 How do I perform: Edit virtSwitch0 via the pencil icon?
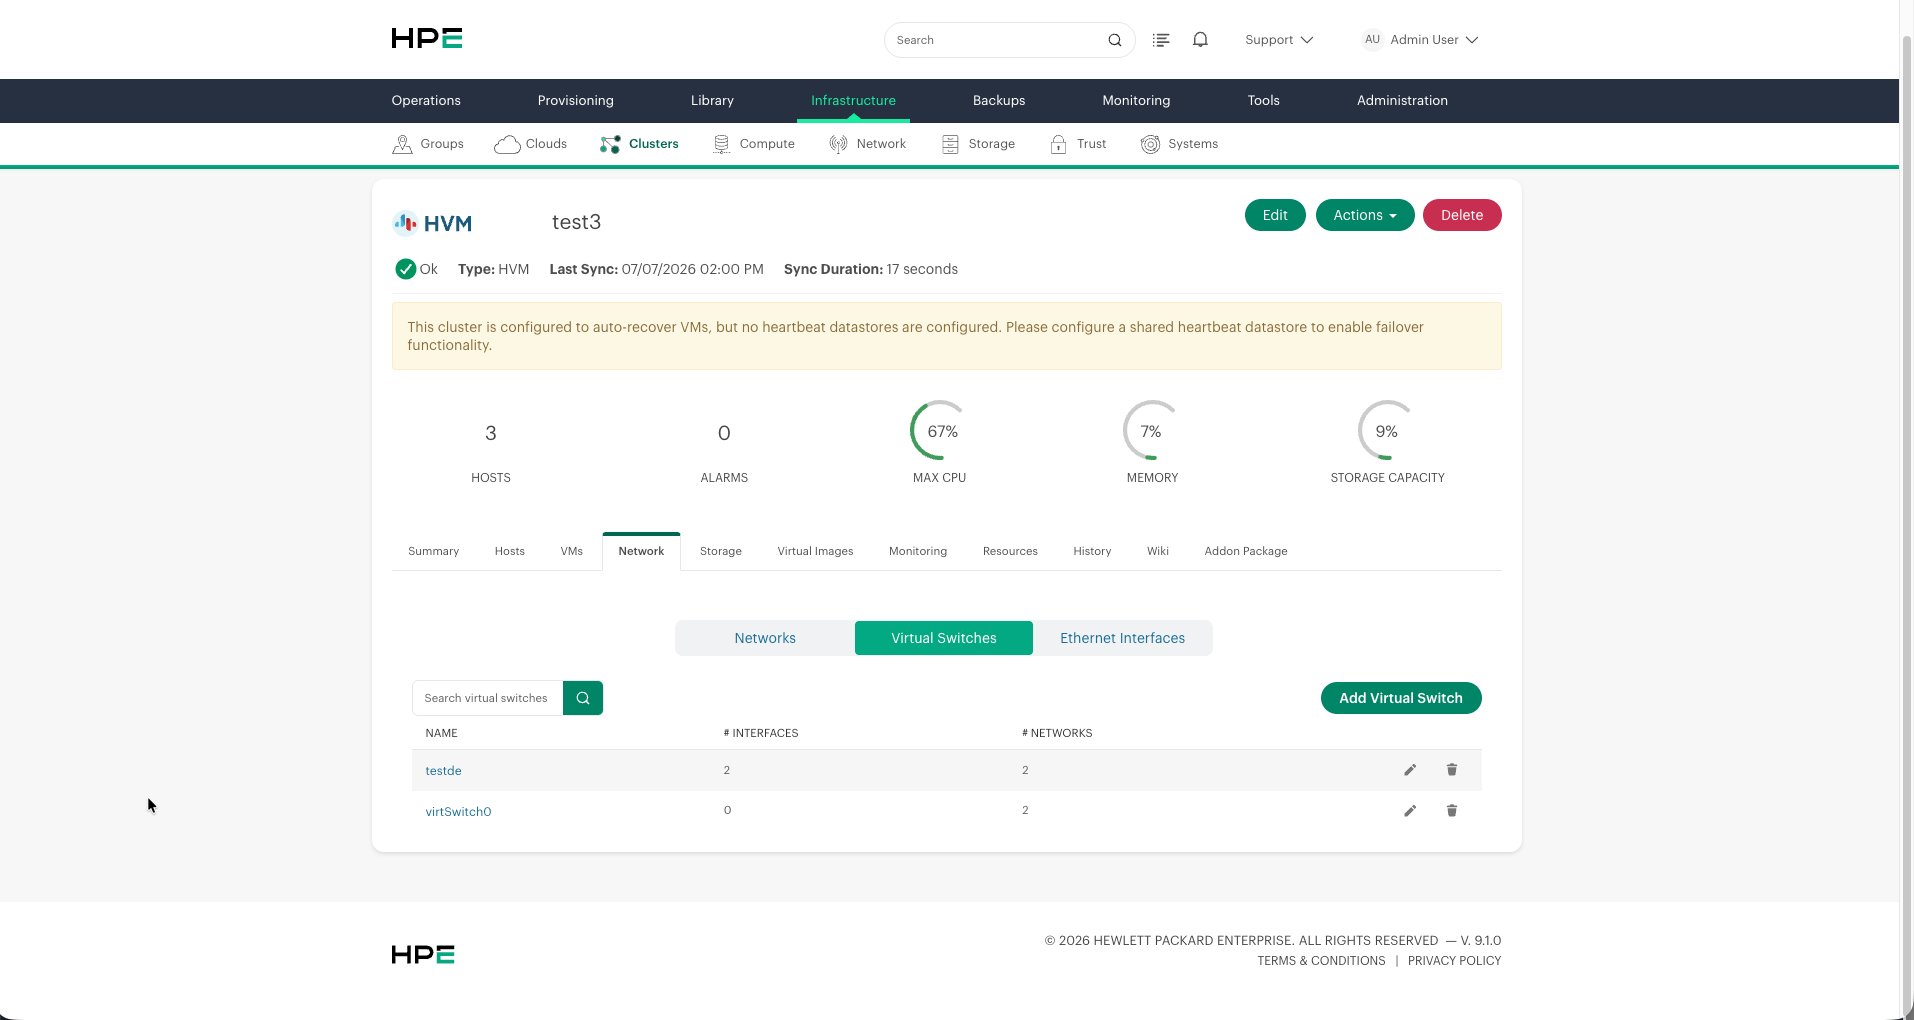pos(1410,811)
